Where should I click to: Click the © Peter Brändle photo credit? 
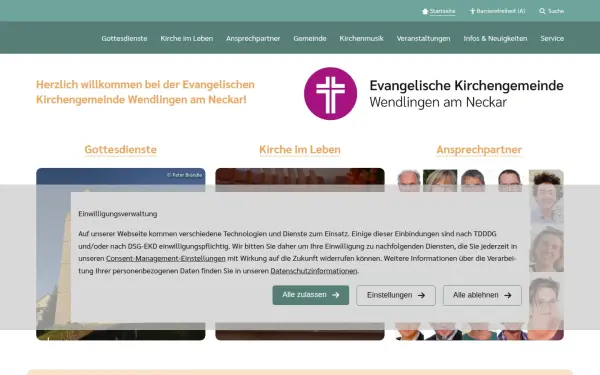184,175
